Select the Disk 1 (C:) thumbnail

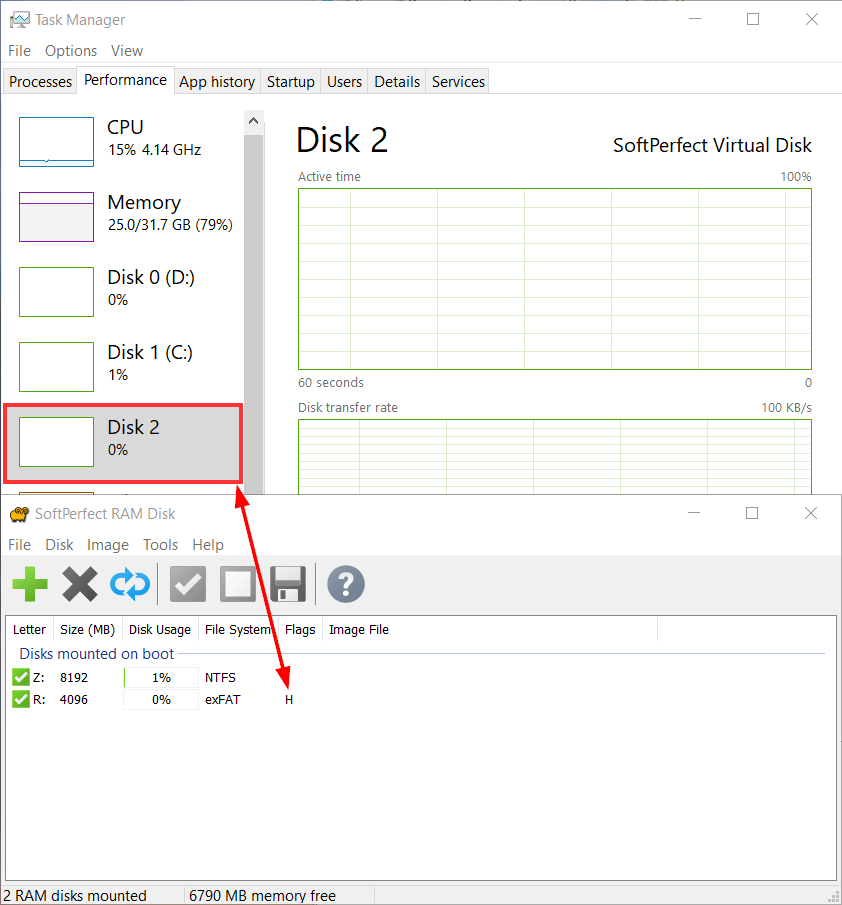tap(57, 367)
